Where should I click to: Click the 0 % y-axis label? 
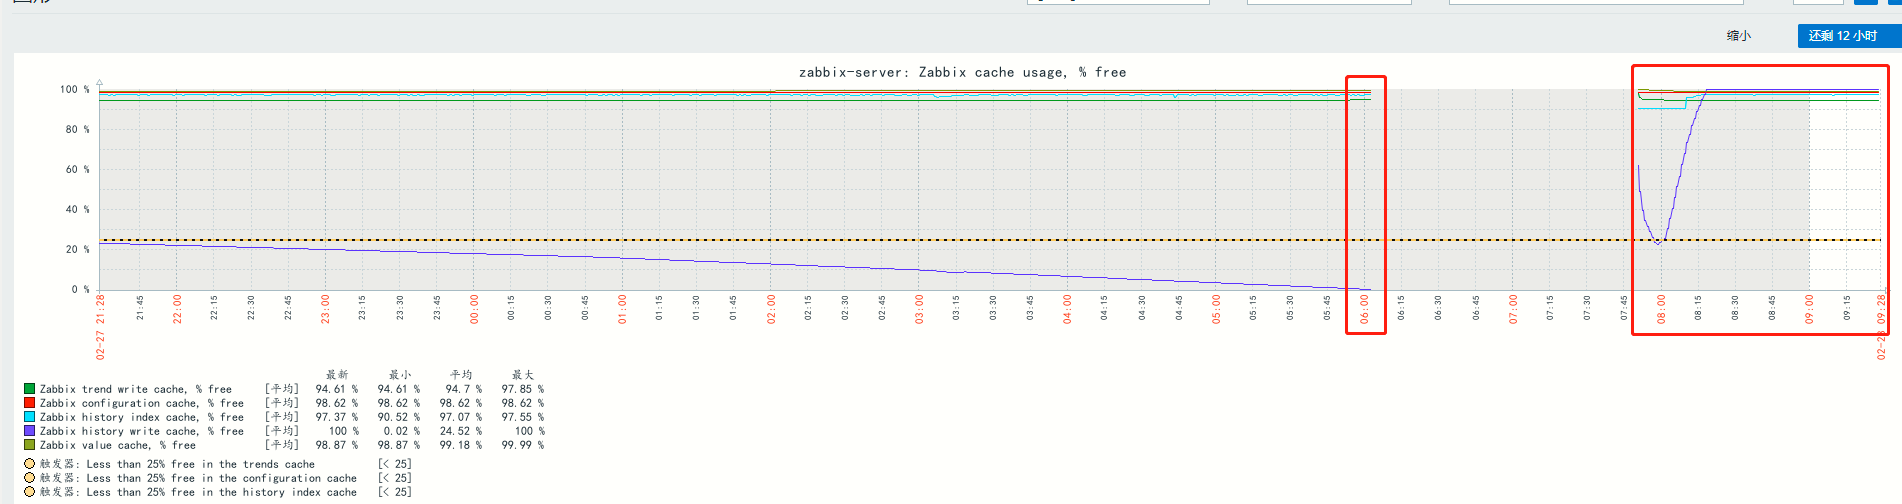pos(80,289)
